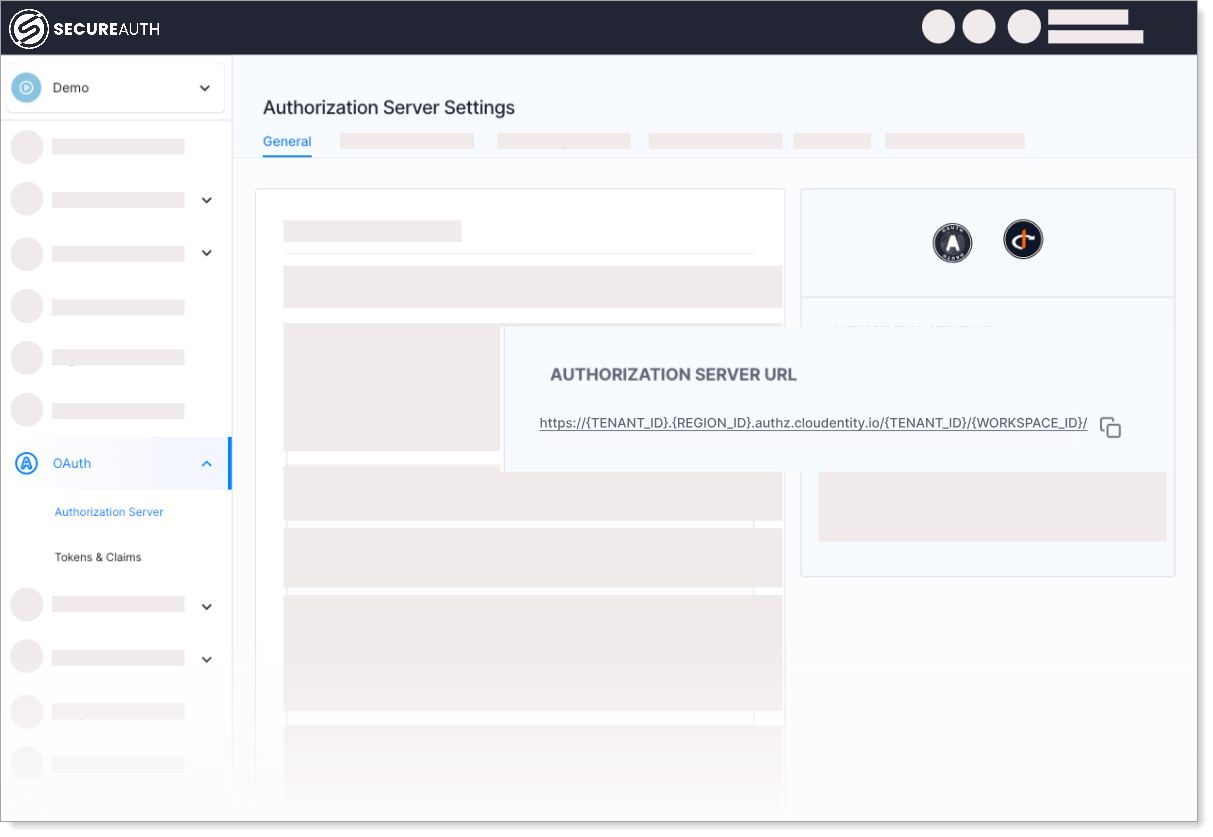Click the AUTHORIZATION SERVER URL label
This screenshot has height=837, width=1213.
pos(674,375)
